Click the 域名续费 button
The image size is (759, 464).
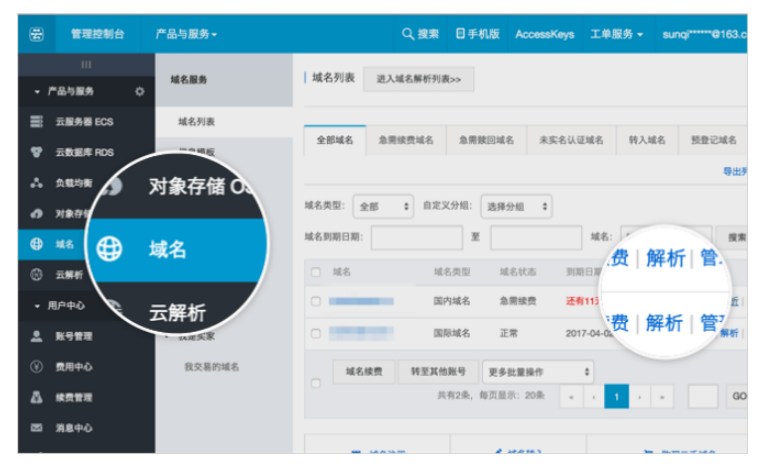364,372
